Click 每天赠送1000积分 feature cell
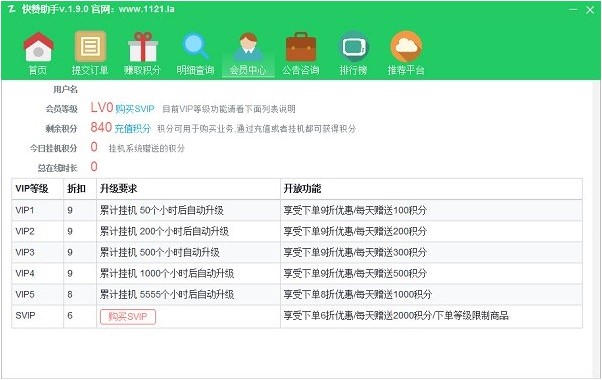The image size is (602, 380). [x=432, y=295]
